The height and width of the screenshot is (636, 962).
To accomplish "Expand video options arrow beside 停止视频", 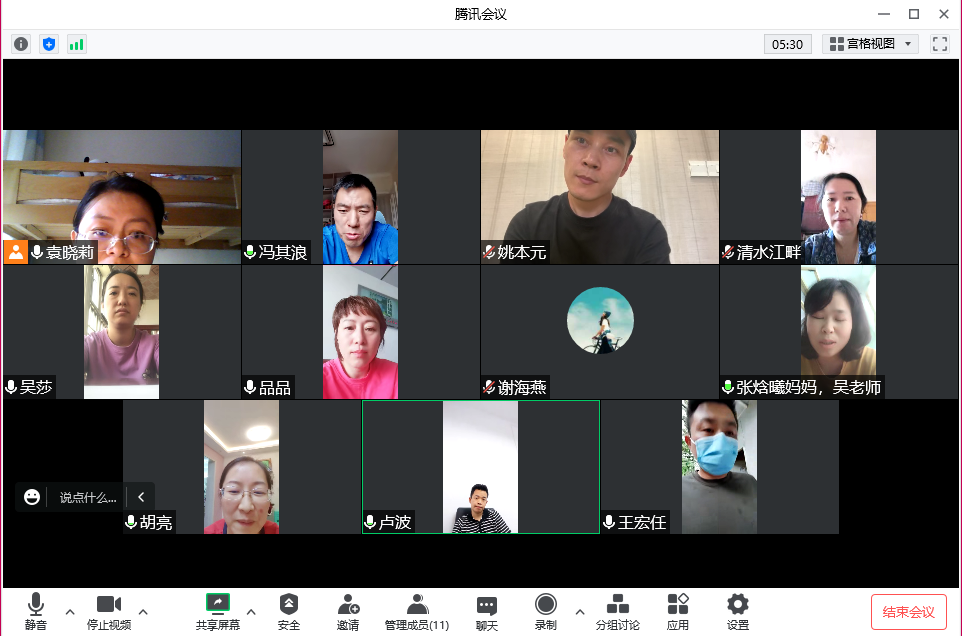I will click(143, 611).
